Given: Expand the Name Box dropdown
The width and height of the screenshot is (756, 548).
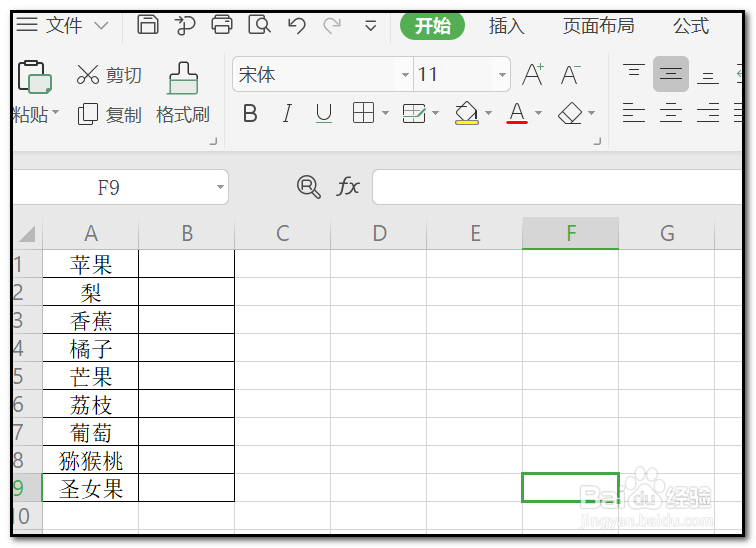Looking at the screenshot, I should tap(220, 187).
